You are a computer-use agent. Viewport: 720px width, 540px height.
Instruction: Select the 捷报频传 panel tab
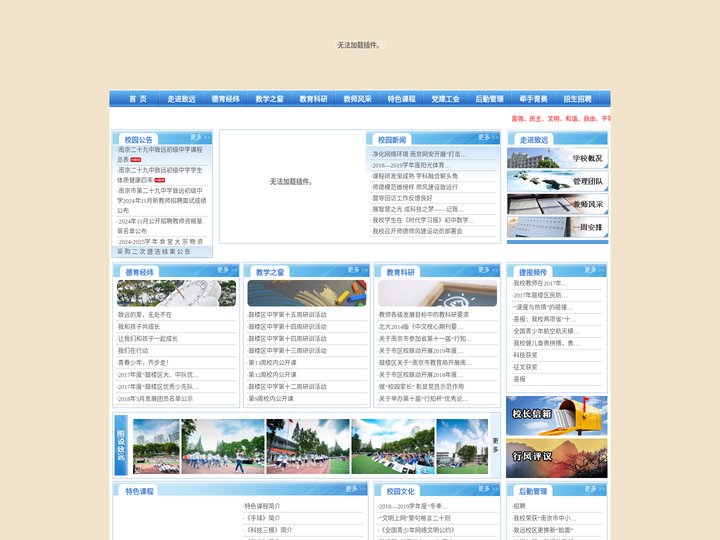533,272
